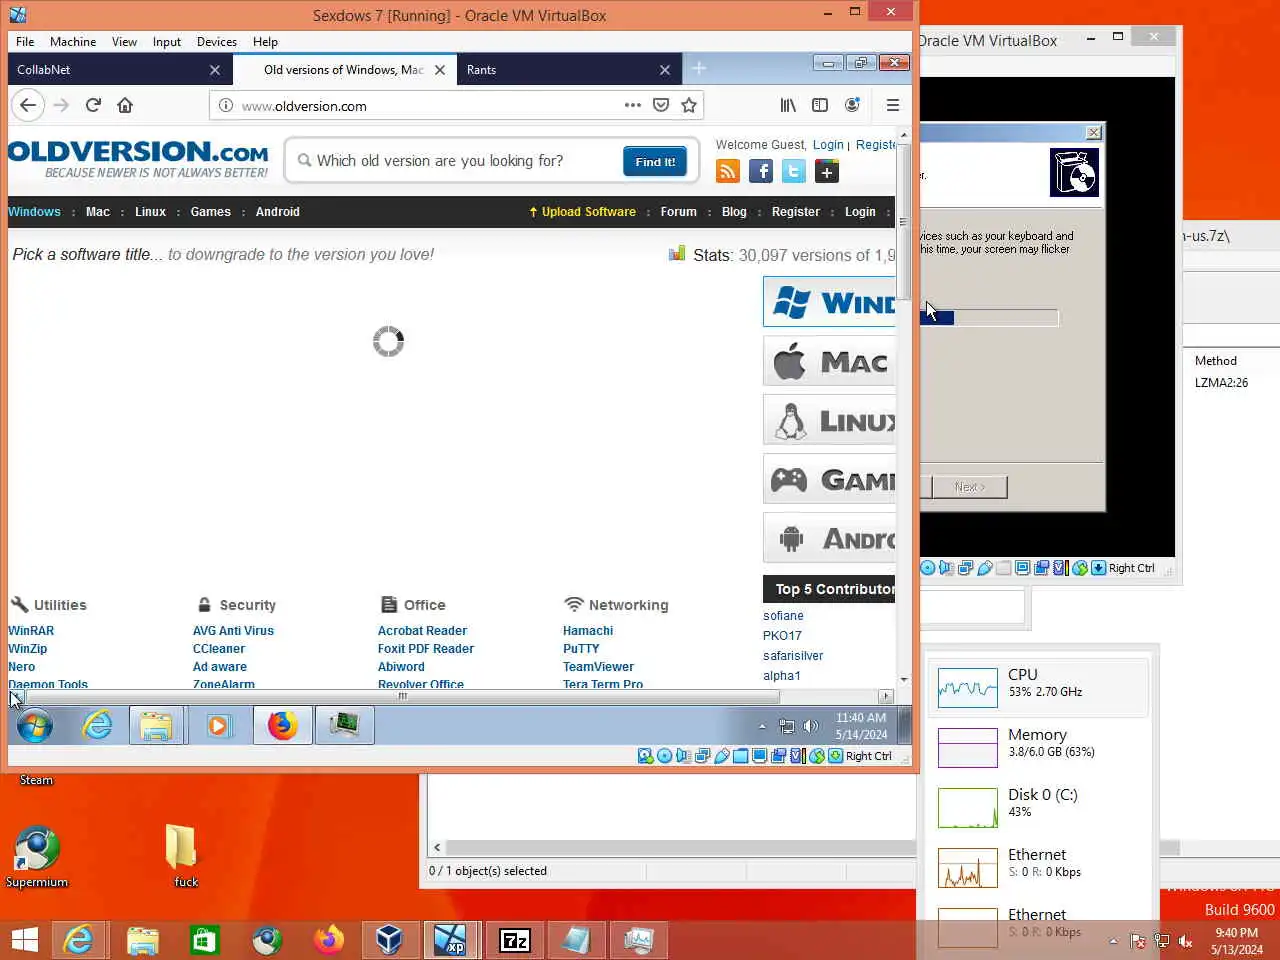This screenshot has height=960, width=1280.
Task: Open the CCleaner link under Security
Action: [x=219, y=649]
